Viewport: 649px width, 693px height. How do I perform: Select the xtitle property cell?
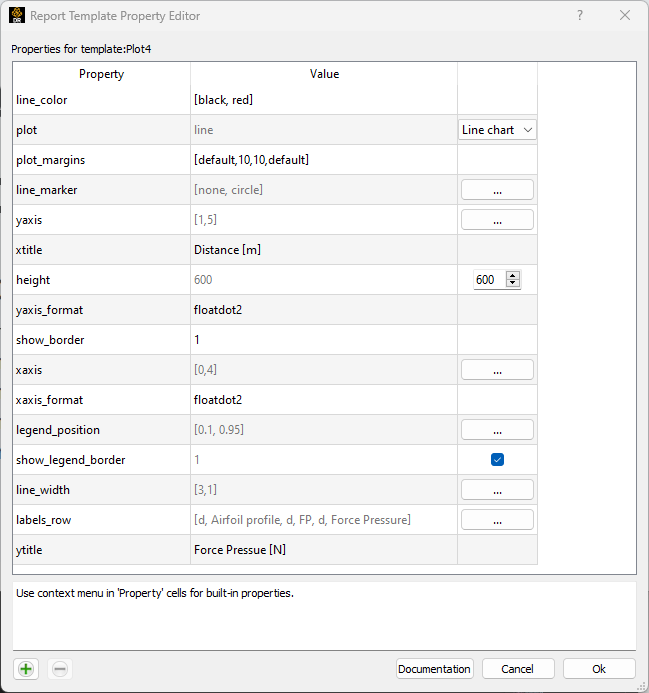(x=102, y=250)
